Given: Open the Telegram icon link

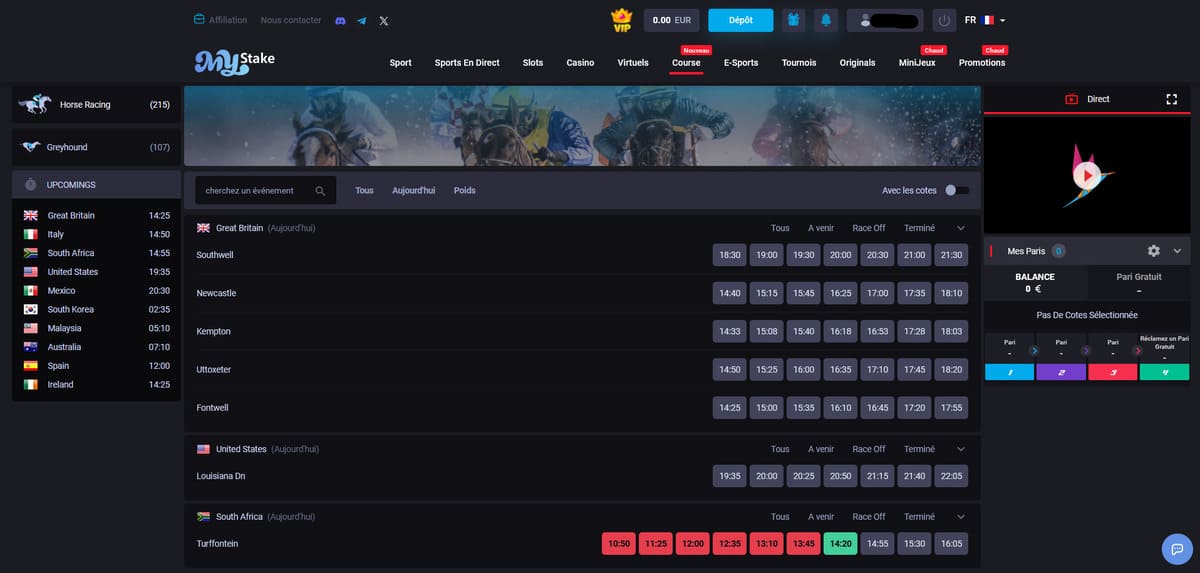Looking at the screenshot, I should click(x=362, y=20).
